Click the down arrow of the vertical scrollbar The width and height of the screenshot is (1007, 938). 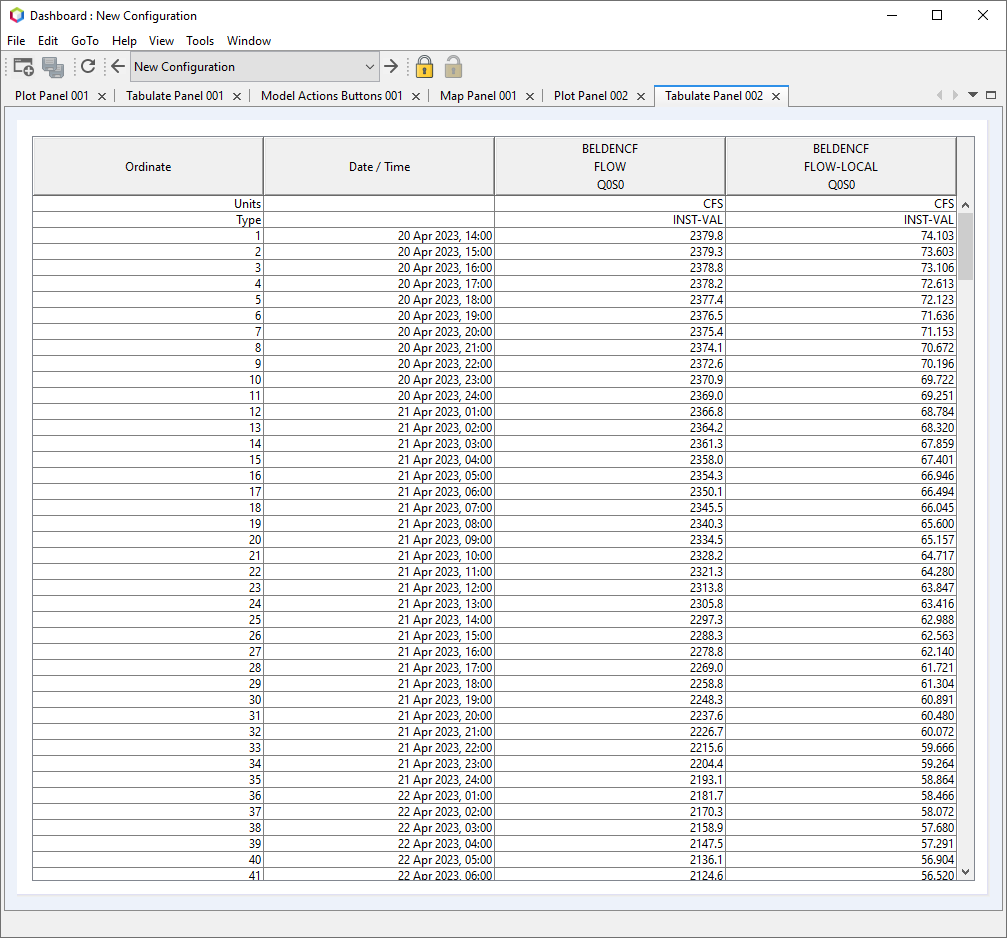pos(965,872)
